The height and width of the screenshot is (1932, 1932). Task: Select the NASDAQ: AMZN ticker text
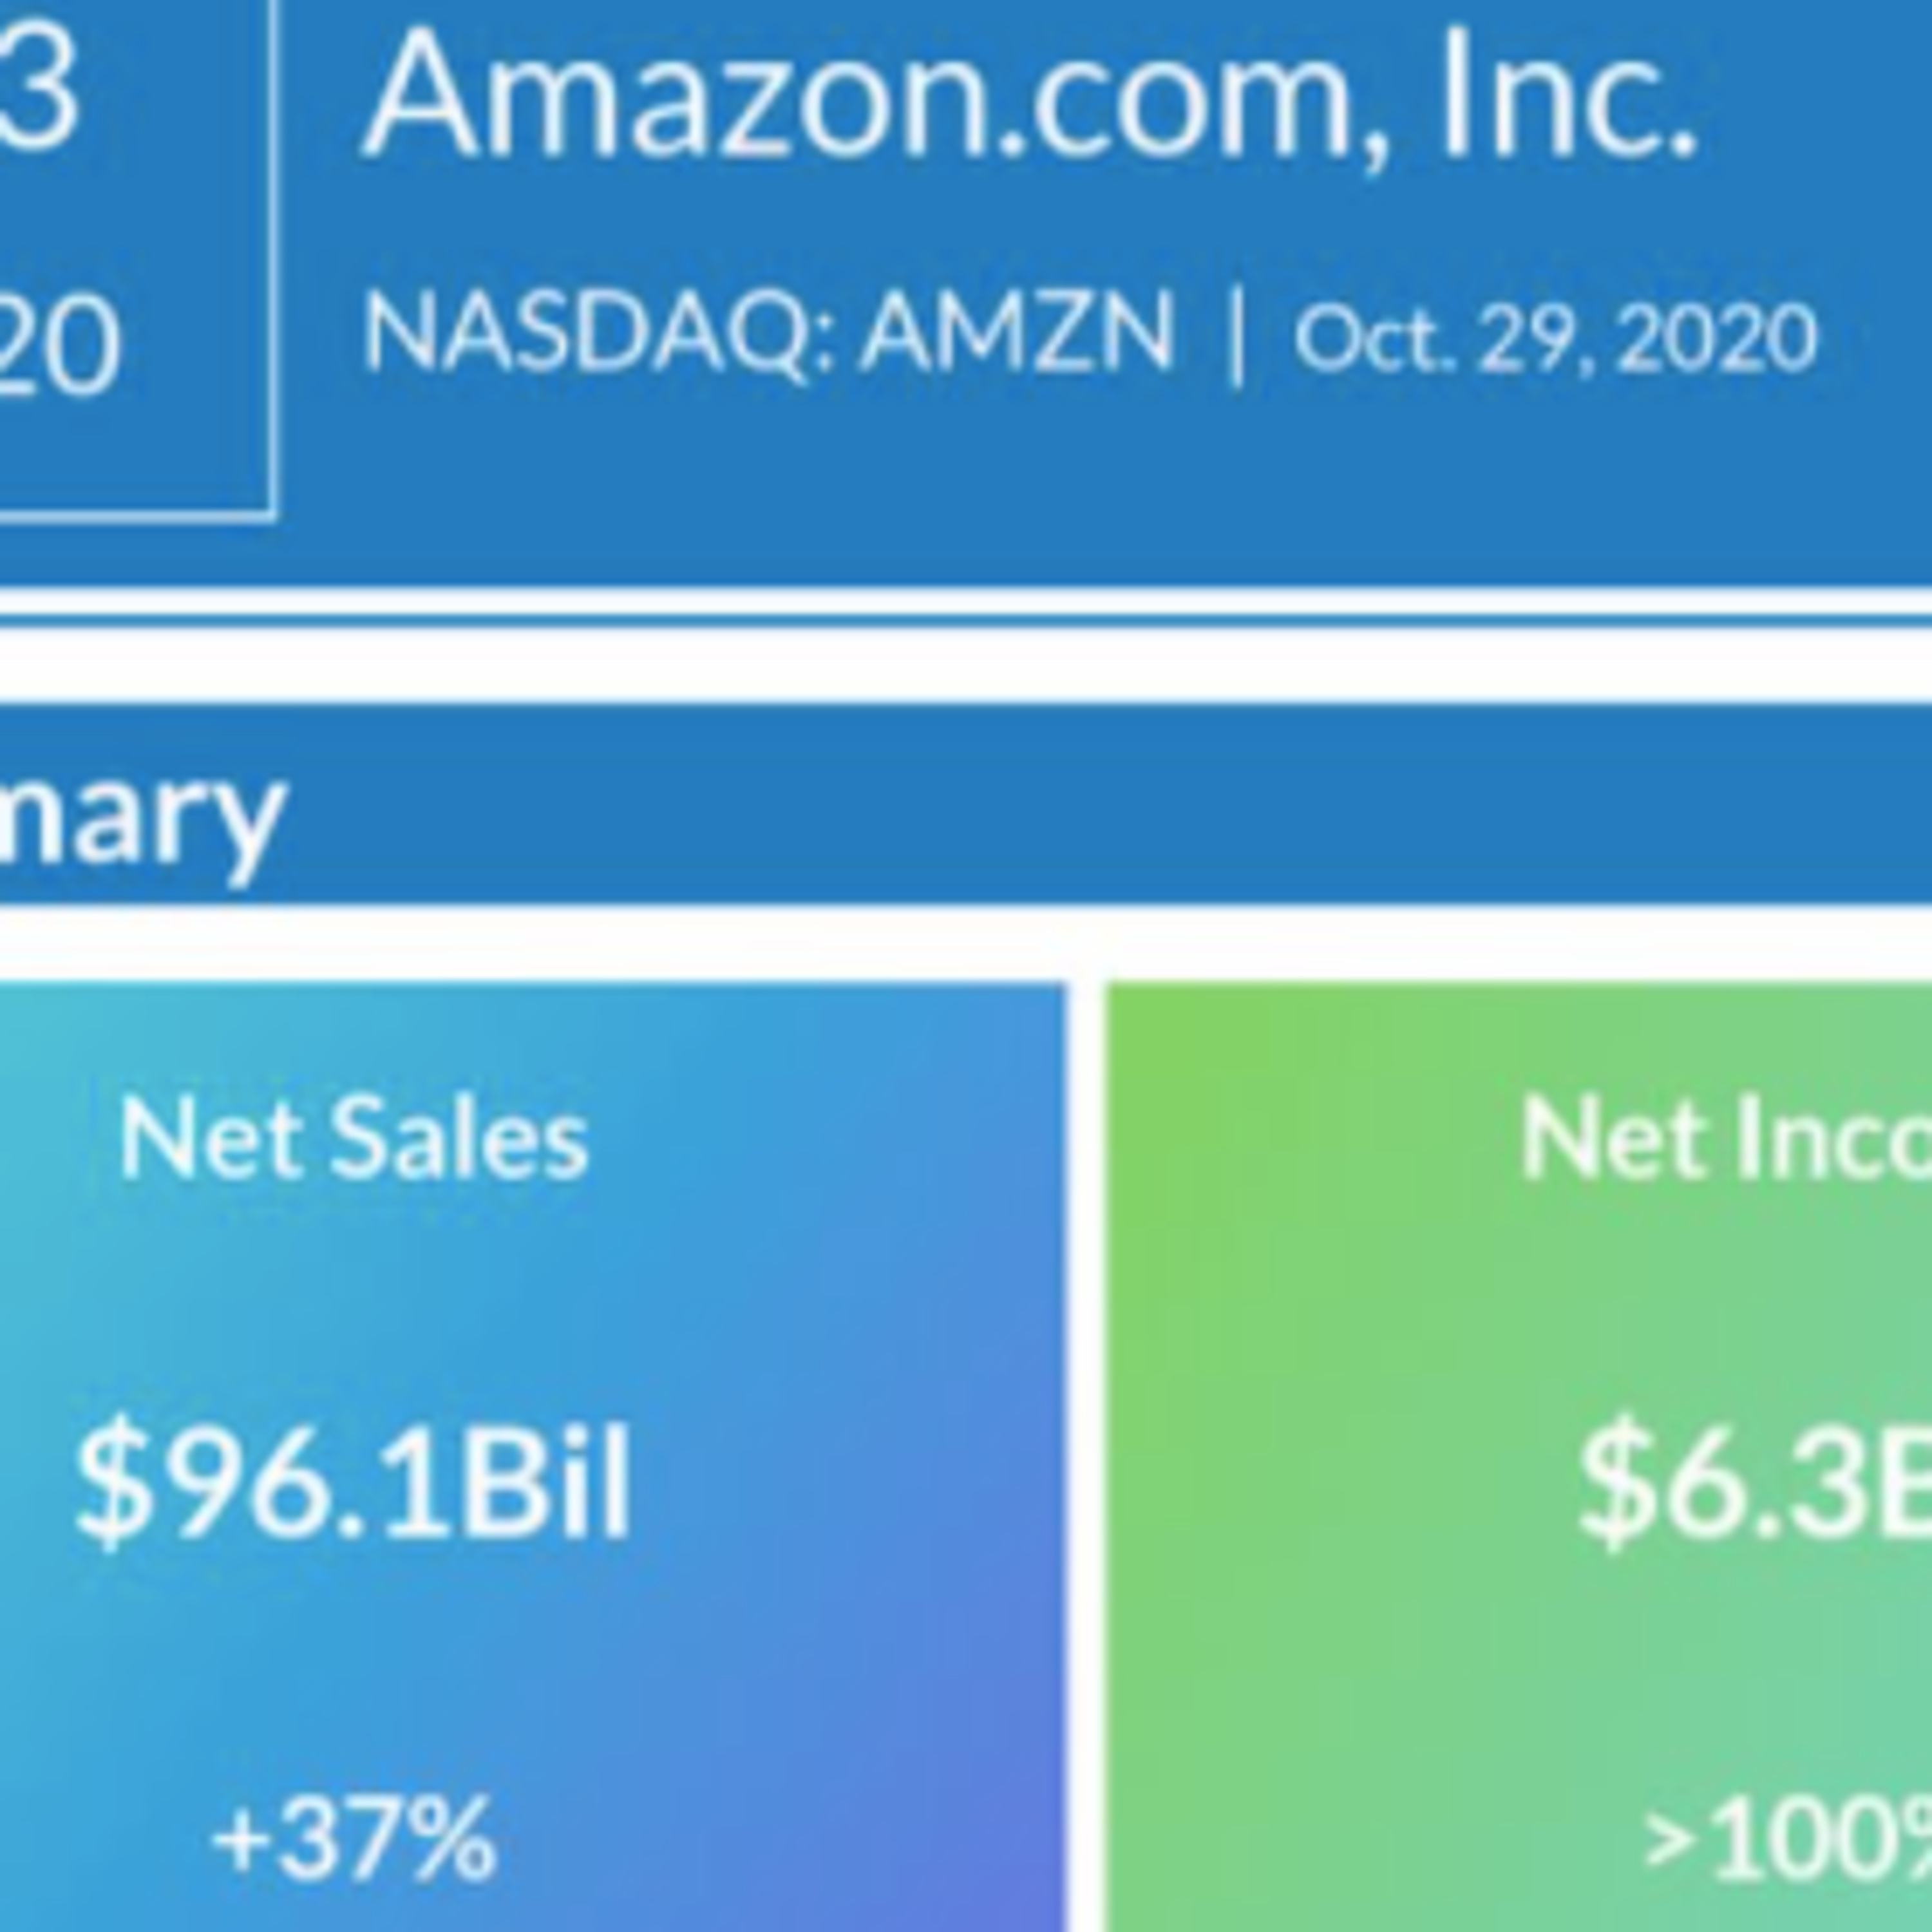coord(768,335)
